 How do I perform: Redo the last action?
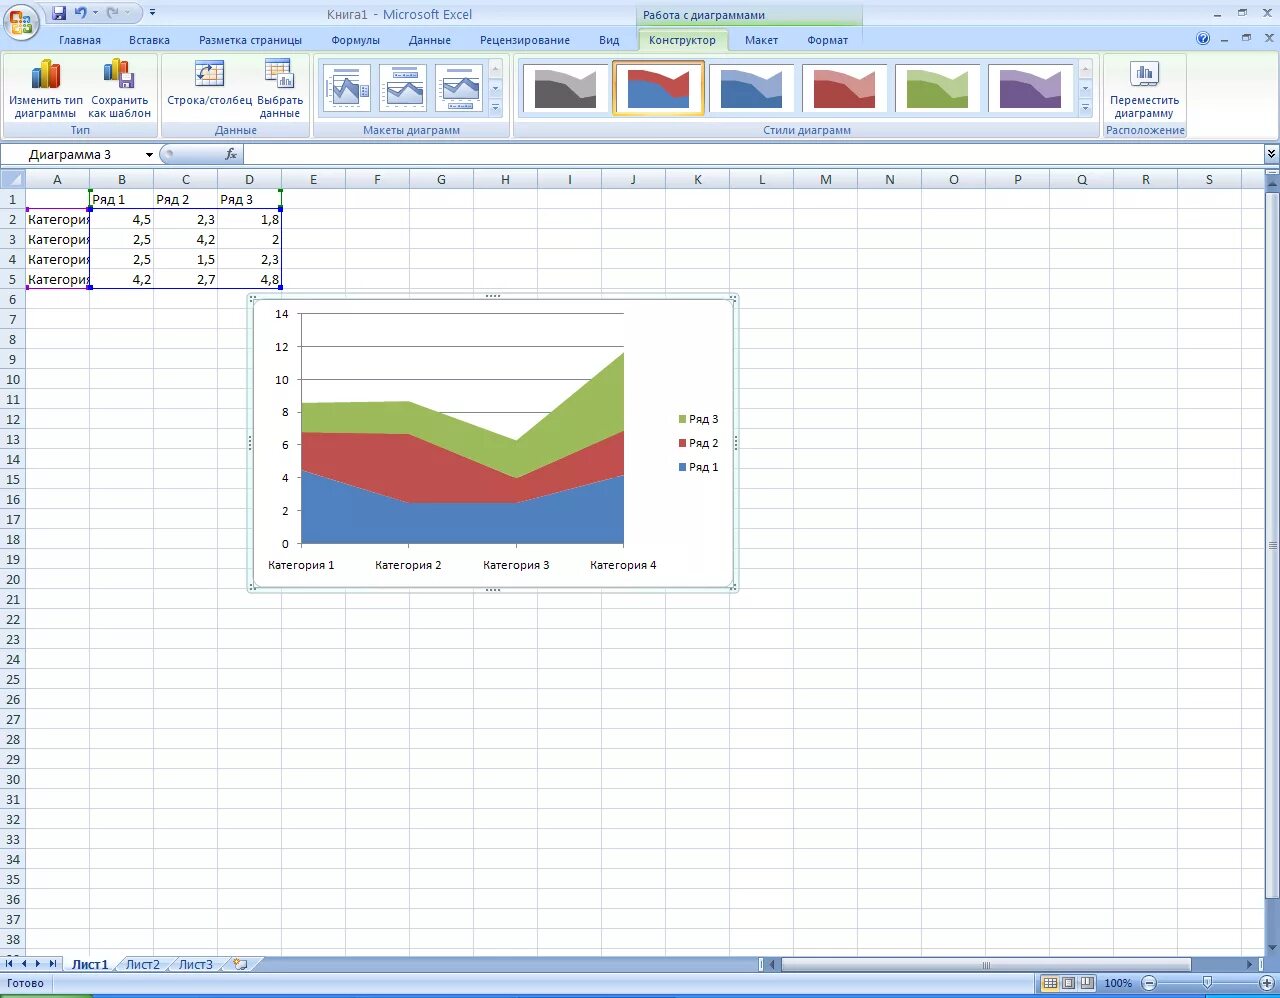[x=113, y=13]
